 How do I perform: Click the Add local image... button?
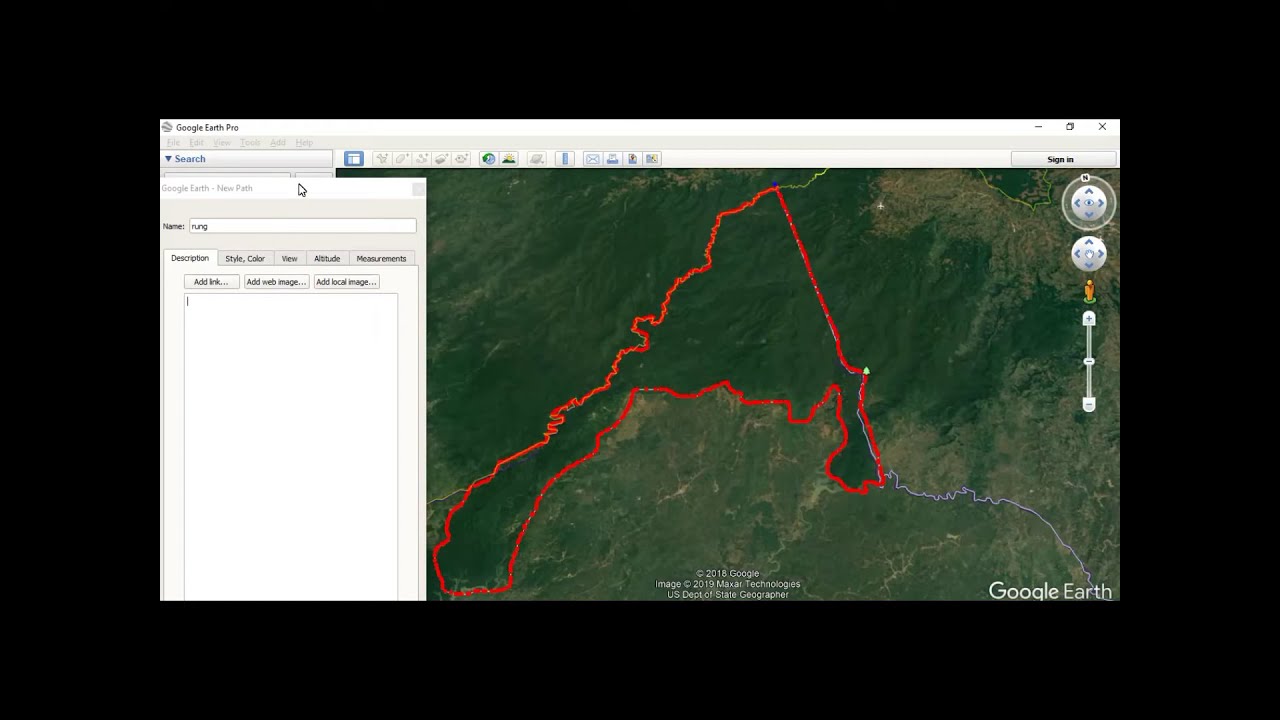point(346,282)
